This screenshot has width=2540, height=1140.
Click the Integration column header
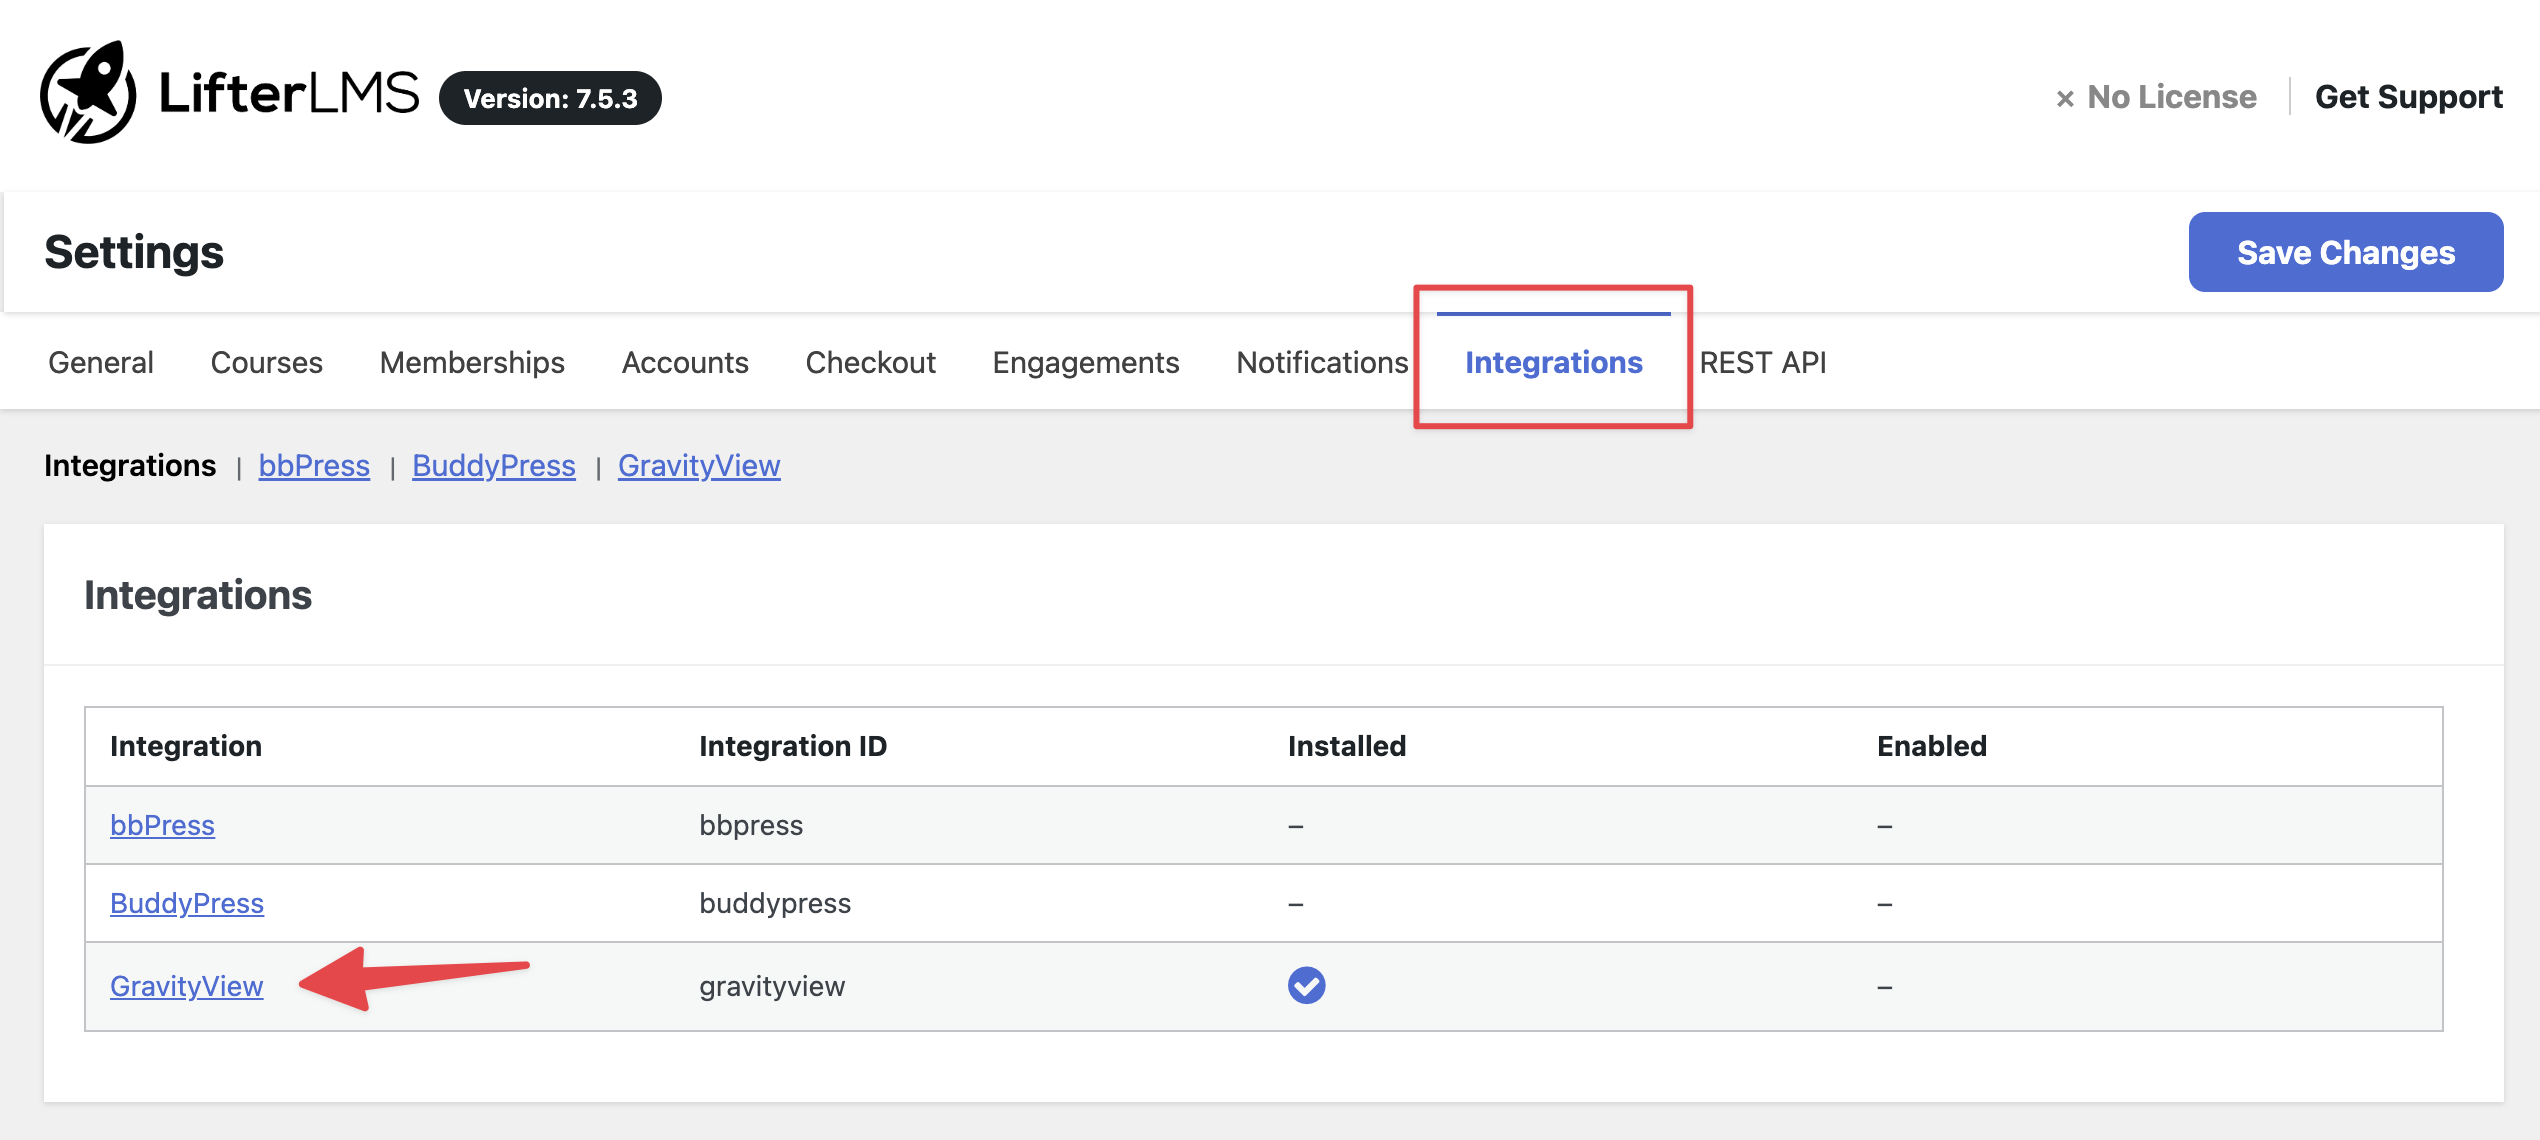(186, 746)
